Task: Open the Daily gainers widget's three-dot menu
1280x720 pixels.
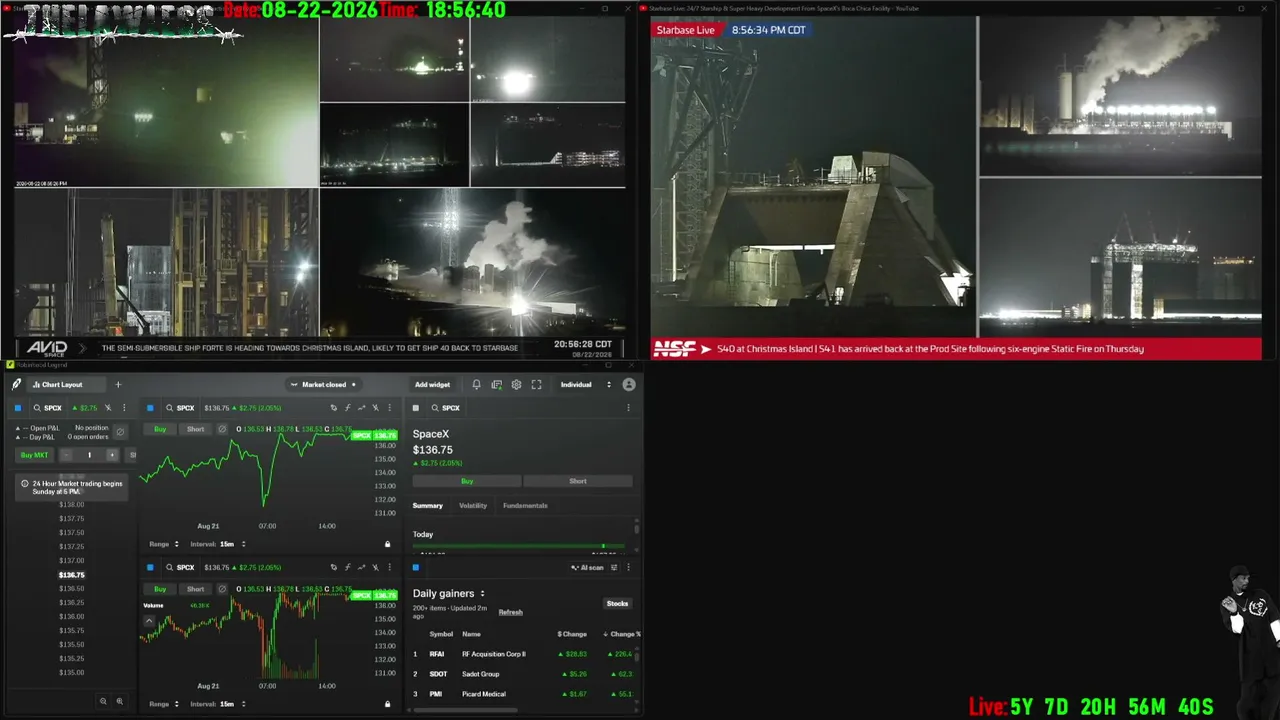Action: [628, 567]
